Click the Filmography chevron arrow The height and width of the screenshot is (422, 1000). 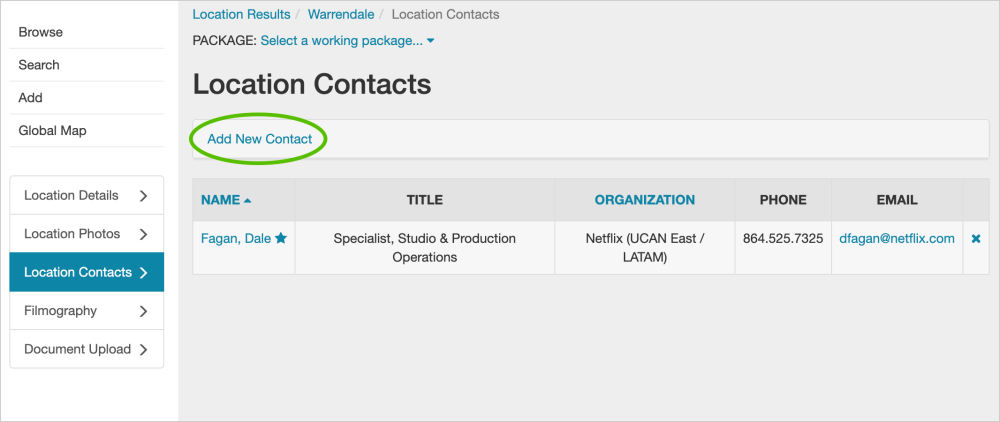[x=143, y=311]
